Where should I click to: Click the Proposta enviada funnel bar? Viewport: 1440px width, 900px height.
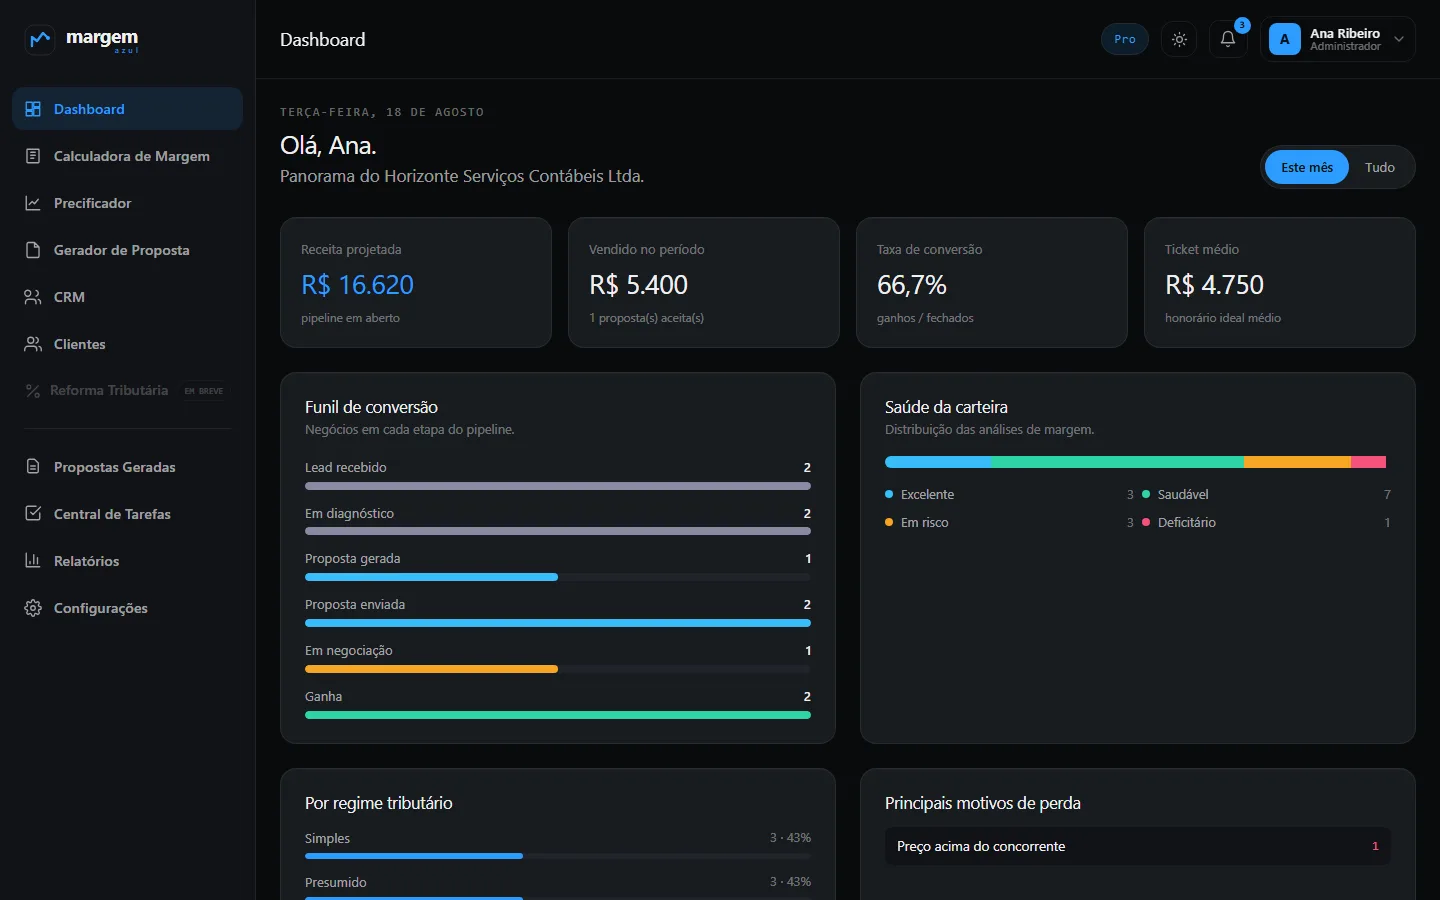click(x=558, y=623)
